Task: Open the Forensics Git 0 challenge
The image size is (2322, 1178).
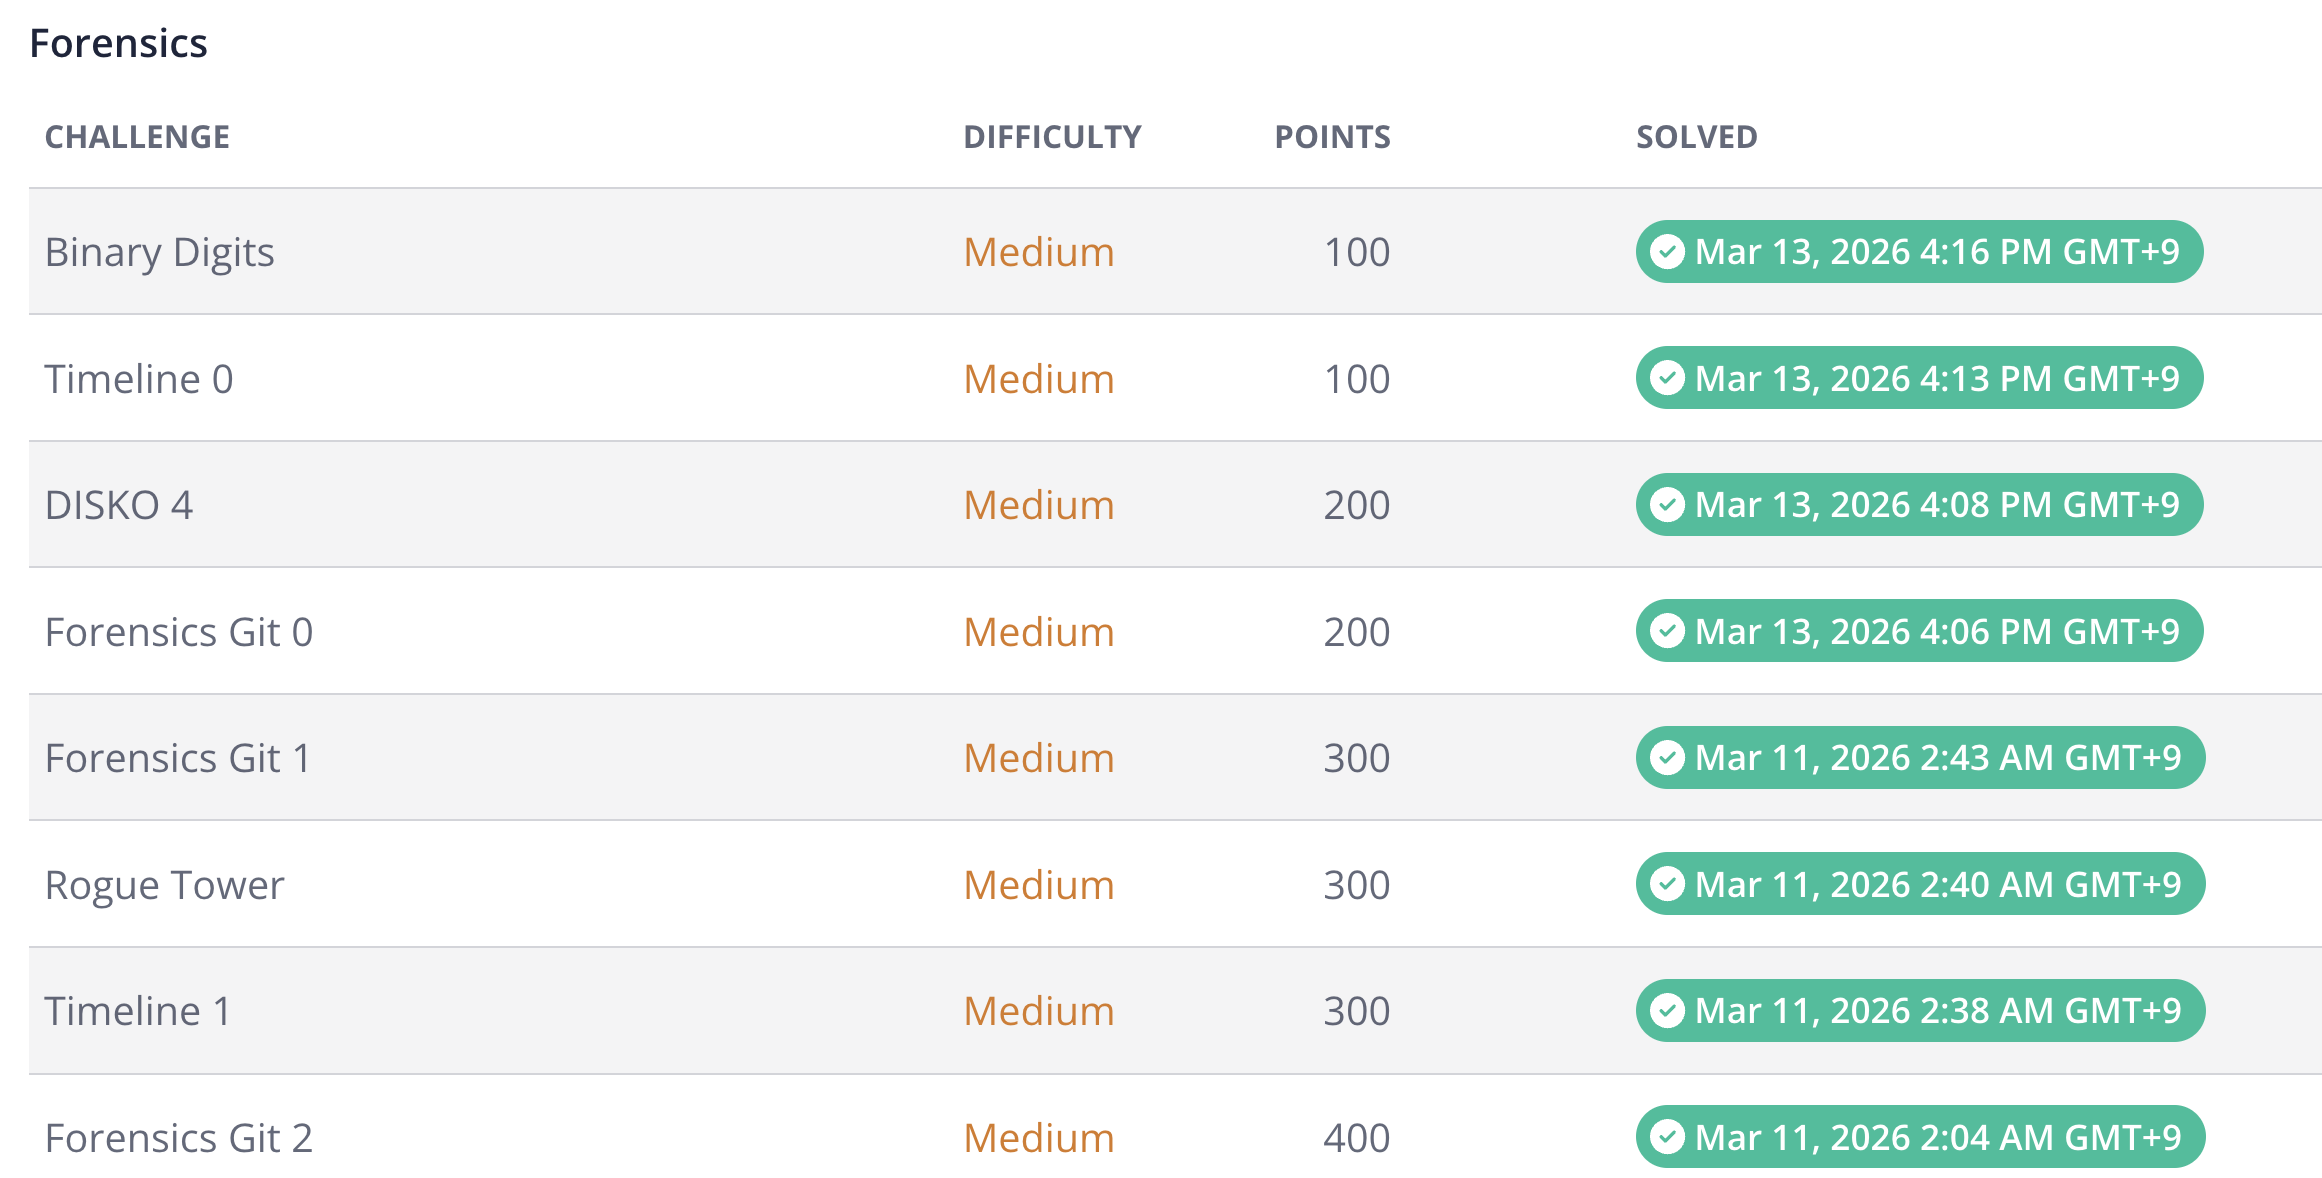Action: 179,632
